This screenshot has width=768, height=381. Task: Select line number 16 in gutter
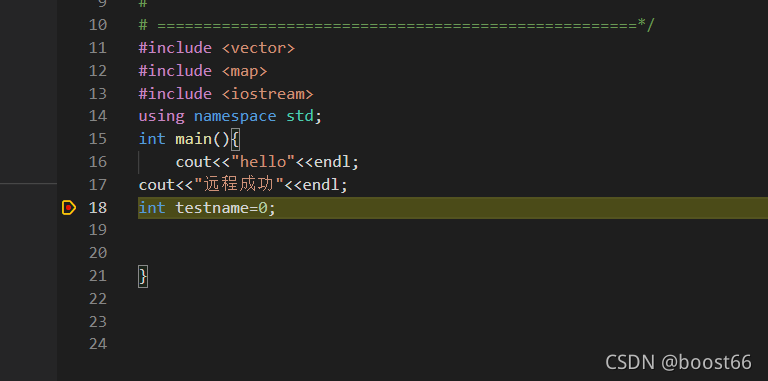(98, 162)
